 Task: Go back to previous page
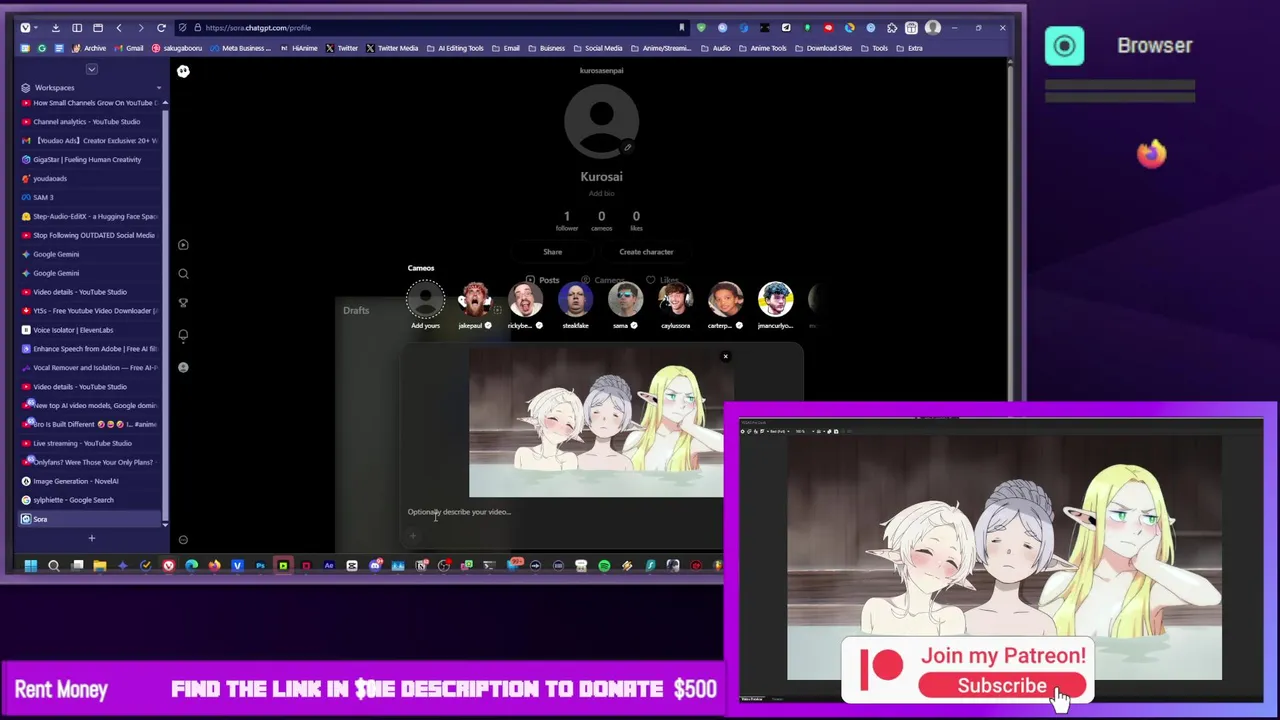tap(119, 27)
